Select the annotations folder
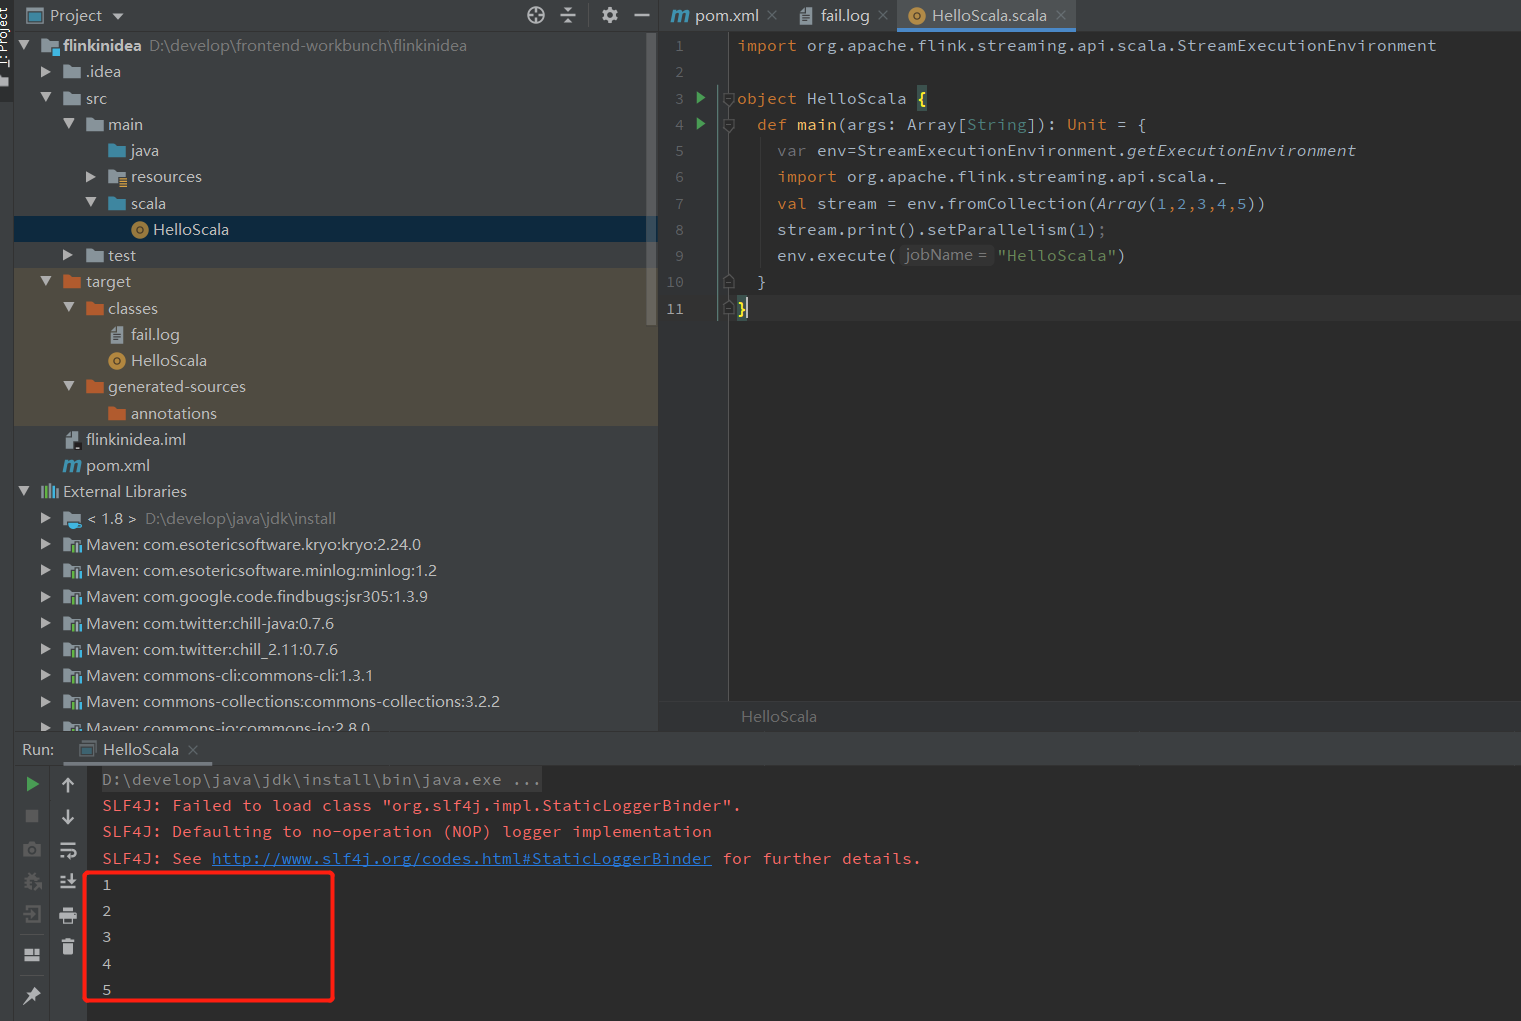Screen dimensions: 1521x1021 click(335, 413)
